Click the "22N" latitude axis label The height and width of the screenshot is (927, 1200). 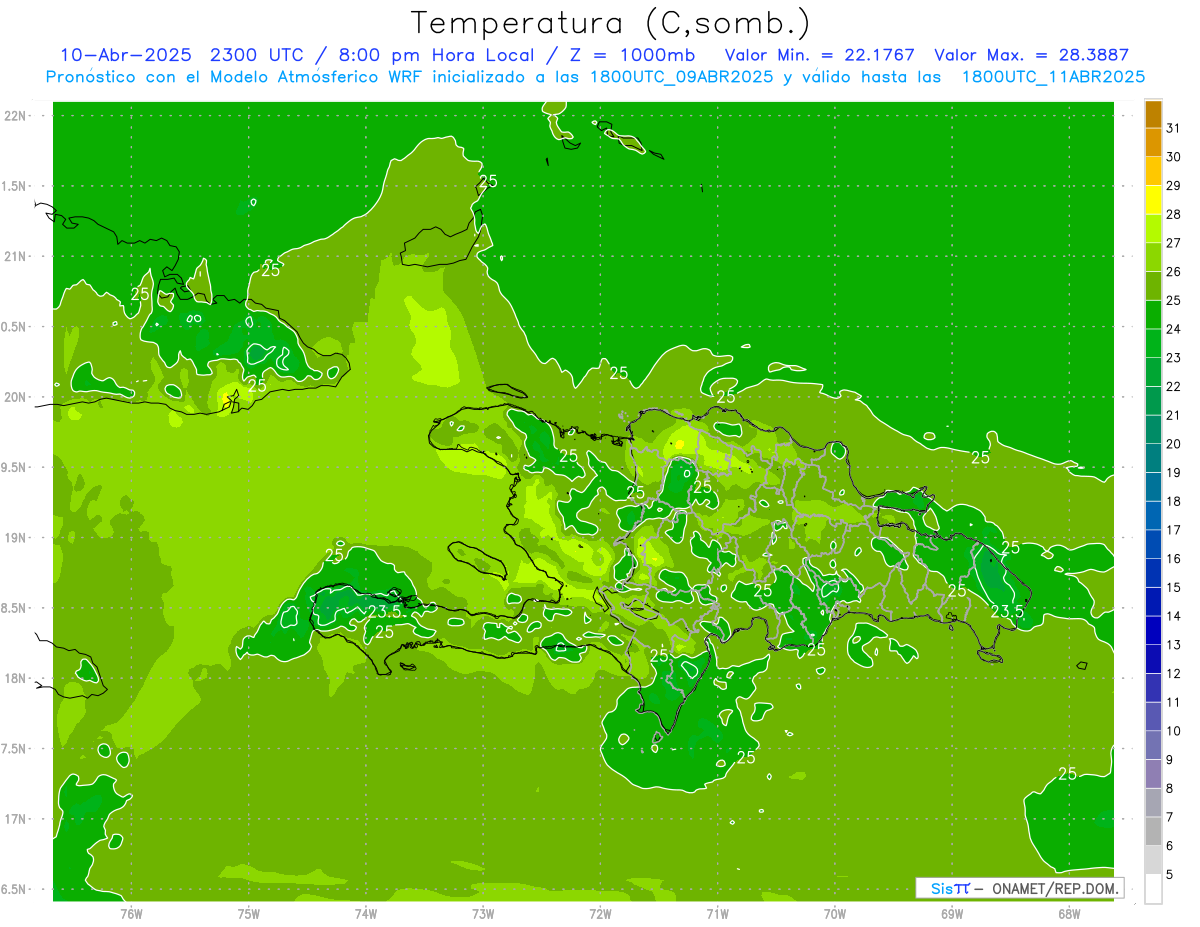[15, 116]
